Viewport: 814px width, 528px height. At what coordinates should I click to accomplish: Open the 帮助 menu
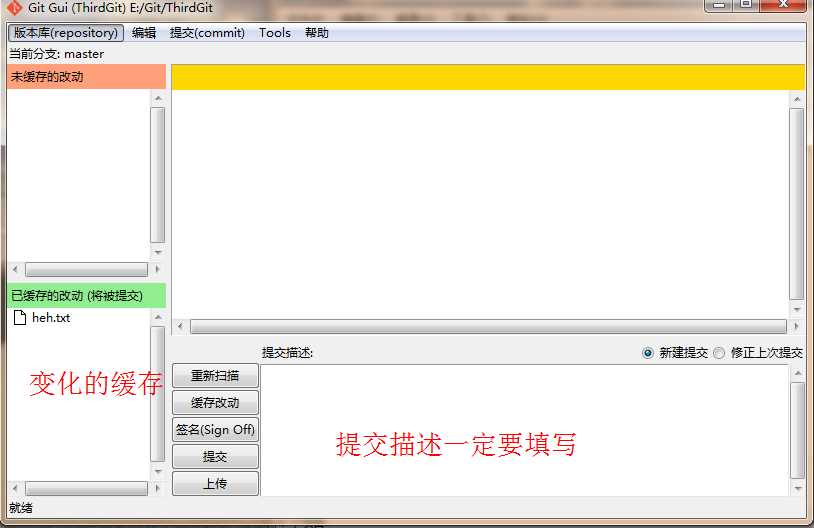click(x=317, y=33)
